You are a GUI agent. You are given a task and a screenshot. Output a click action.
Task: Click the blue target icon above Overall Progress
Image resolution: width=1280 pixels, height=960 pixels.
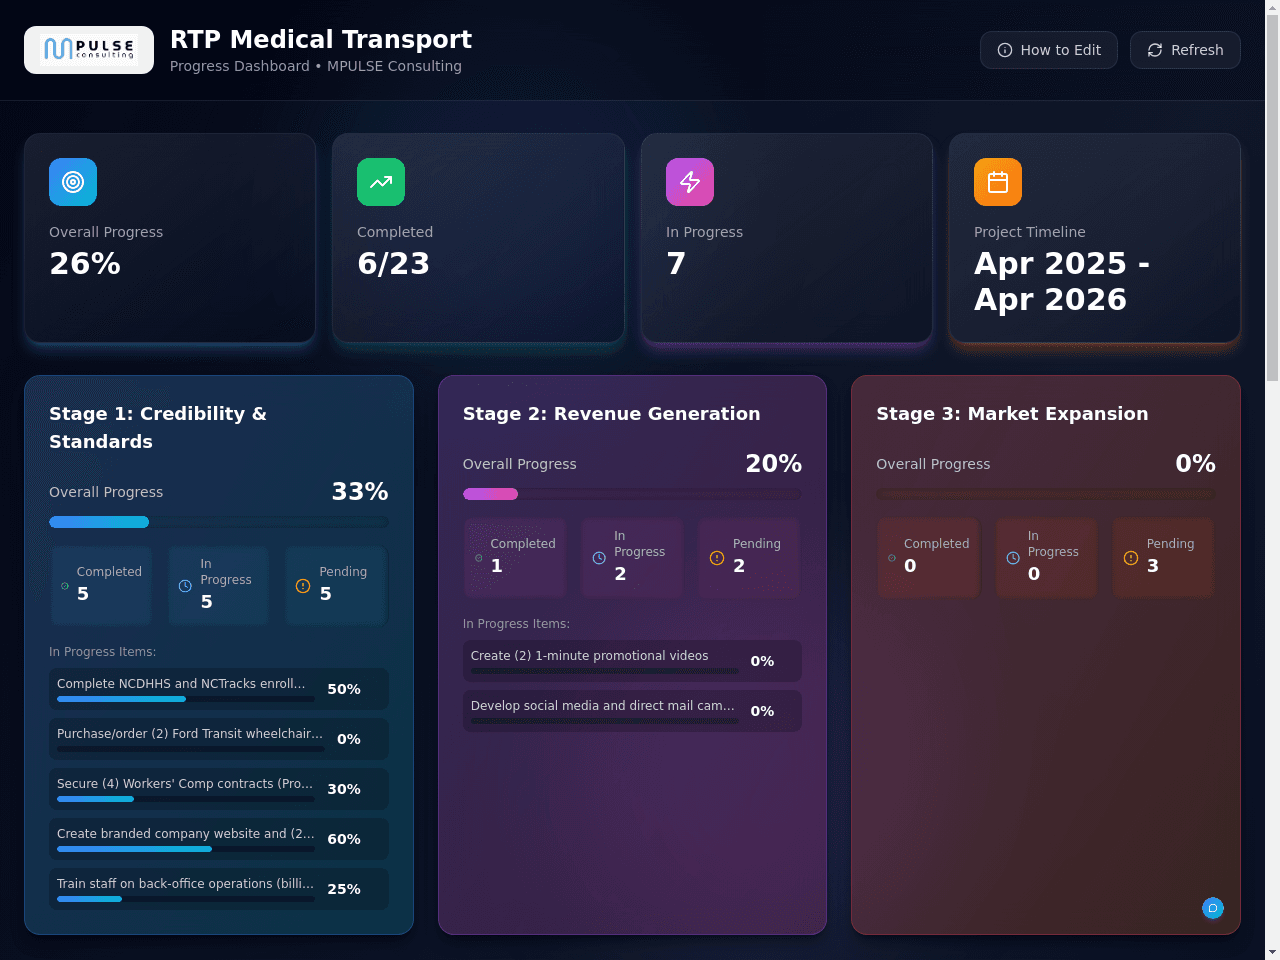point(73,182)
